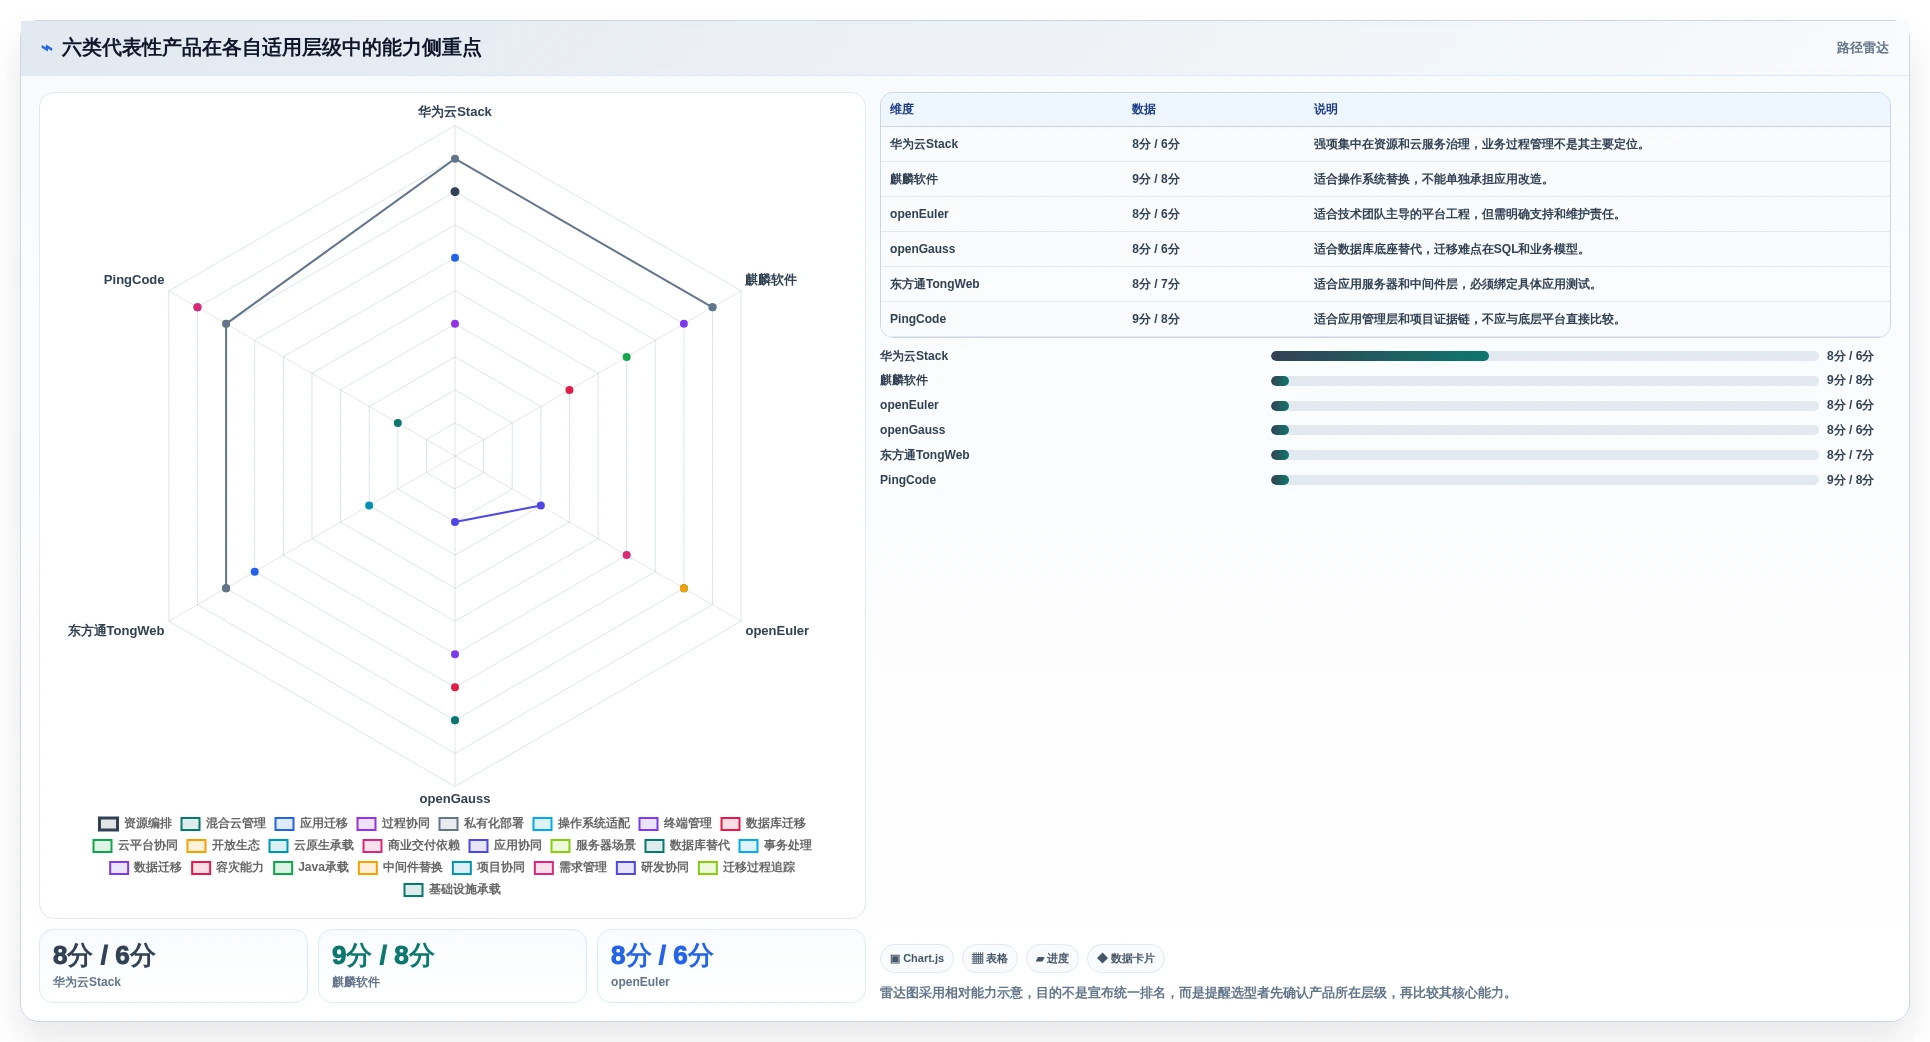
Task: Click the orange data point near openEuler axis
Action: tap(684, 588)
